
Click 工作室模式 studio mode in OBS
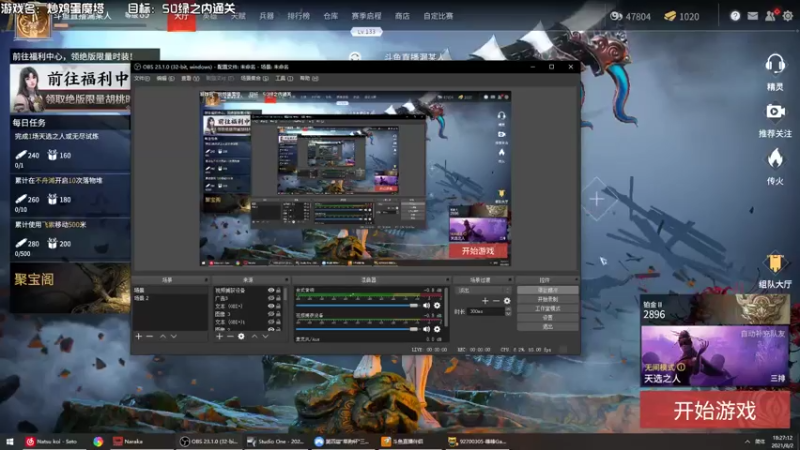pyautogui.click(x=547, y=308)
